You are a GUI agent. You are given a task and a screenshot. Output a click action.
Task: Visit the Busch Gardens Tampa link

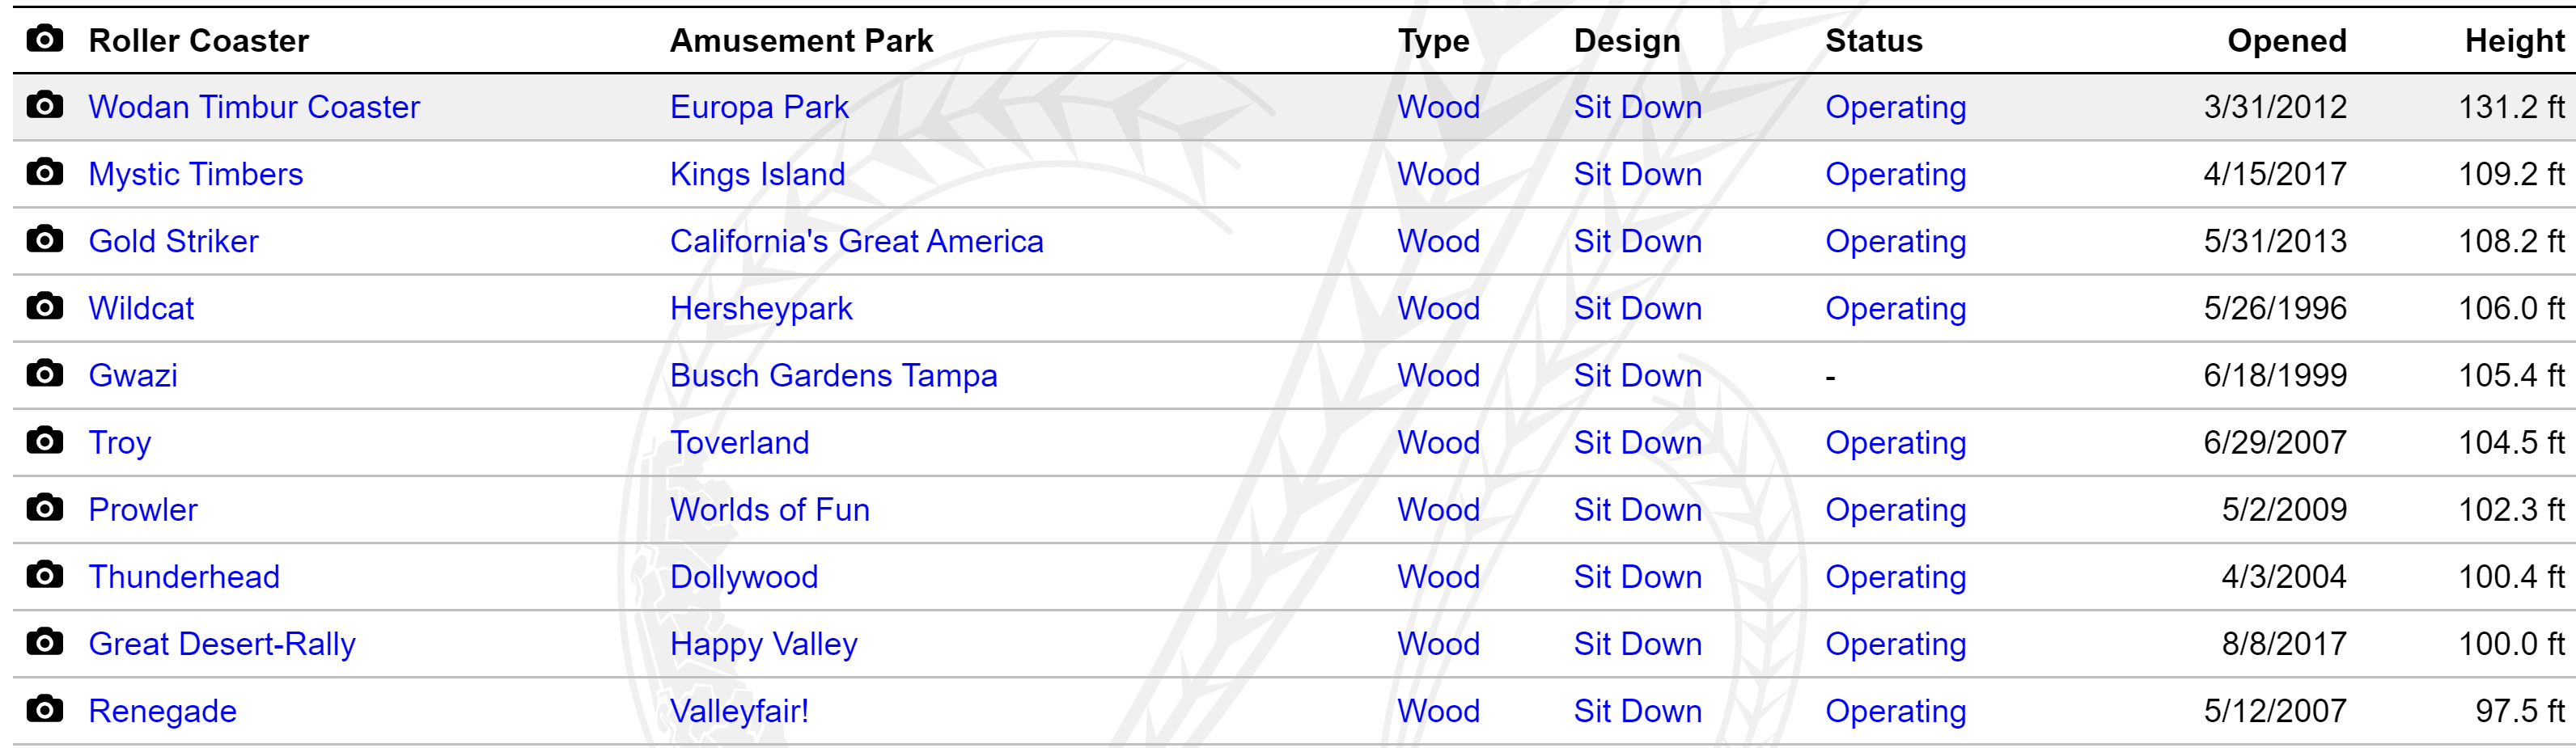click(833, 376)
